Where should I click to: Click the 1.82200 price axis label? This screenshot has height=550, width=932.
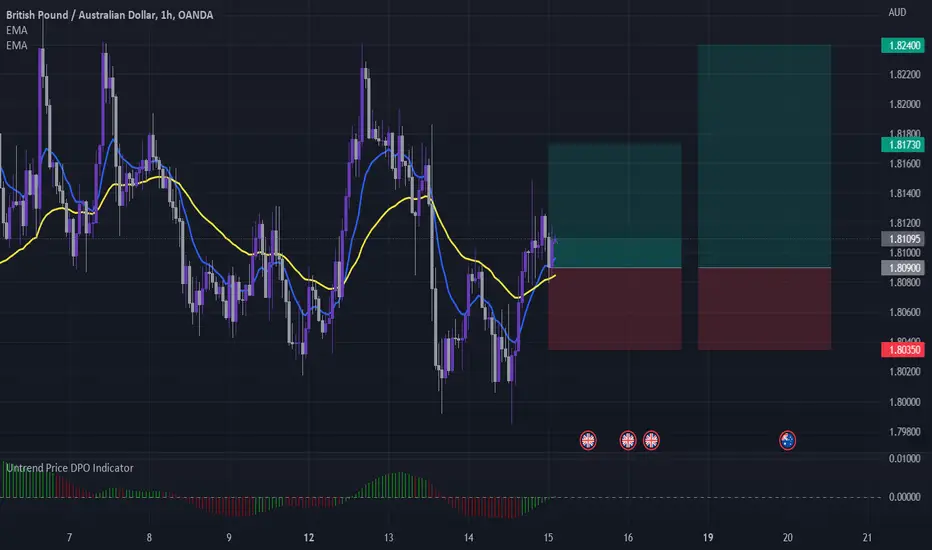click(x=905, y=74)
